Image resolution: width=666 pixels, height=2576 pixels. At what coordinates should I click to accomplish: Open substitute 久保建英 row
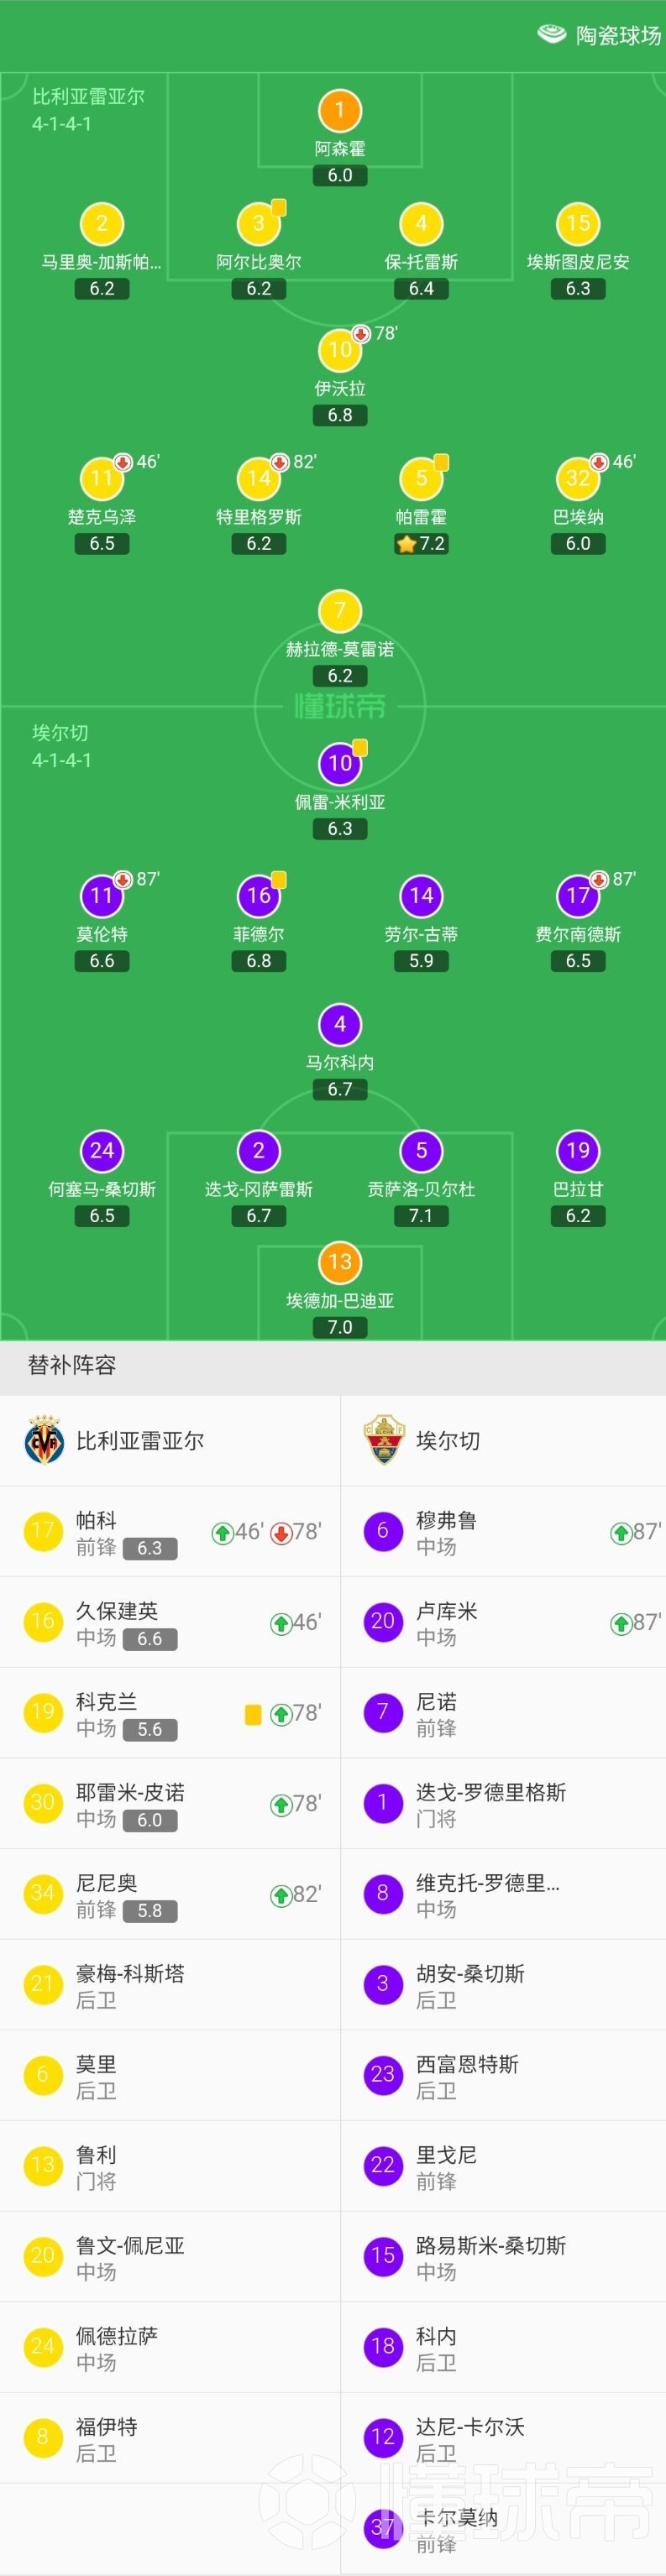[x=170, y=1622]
